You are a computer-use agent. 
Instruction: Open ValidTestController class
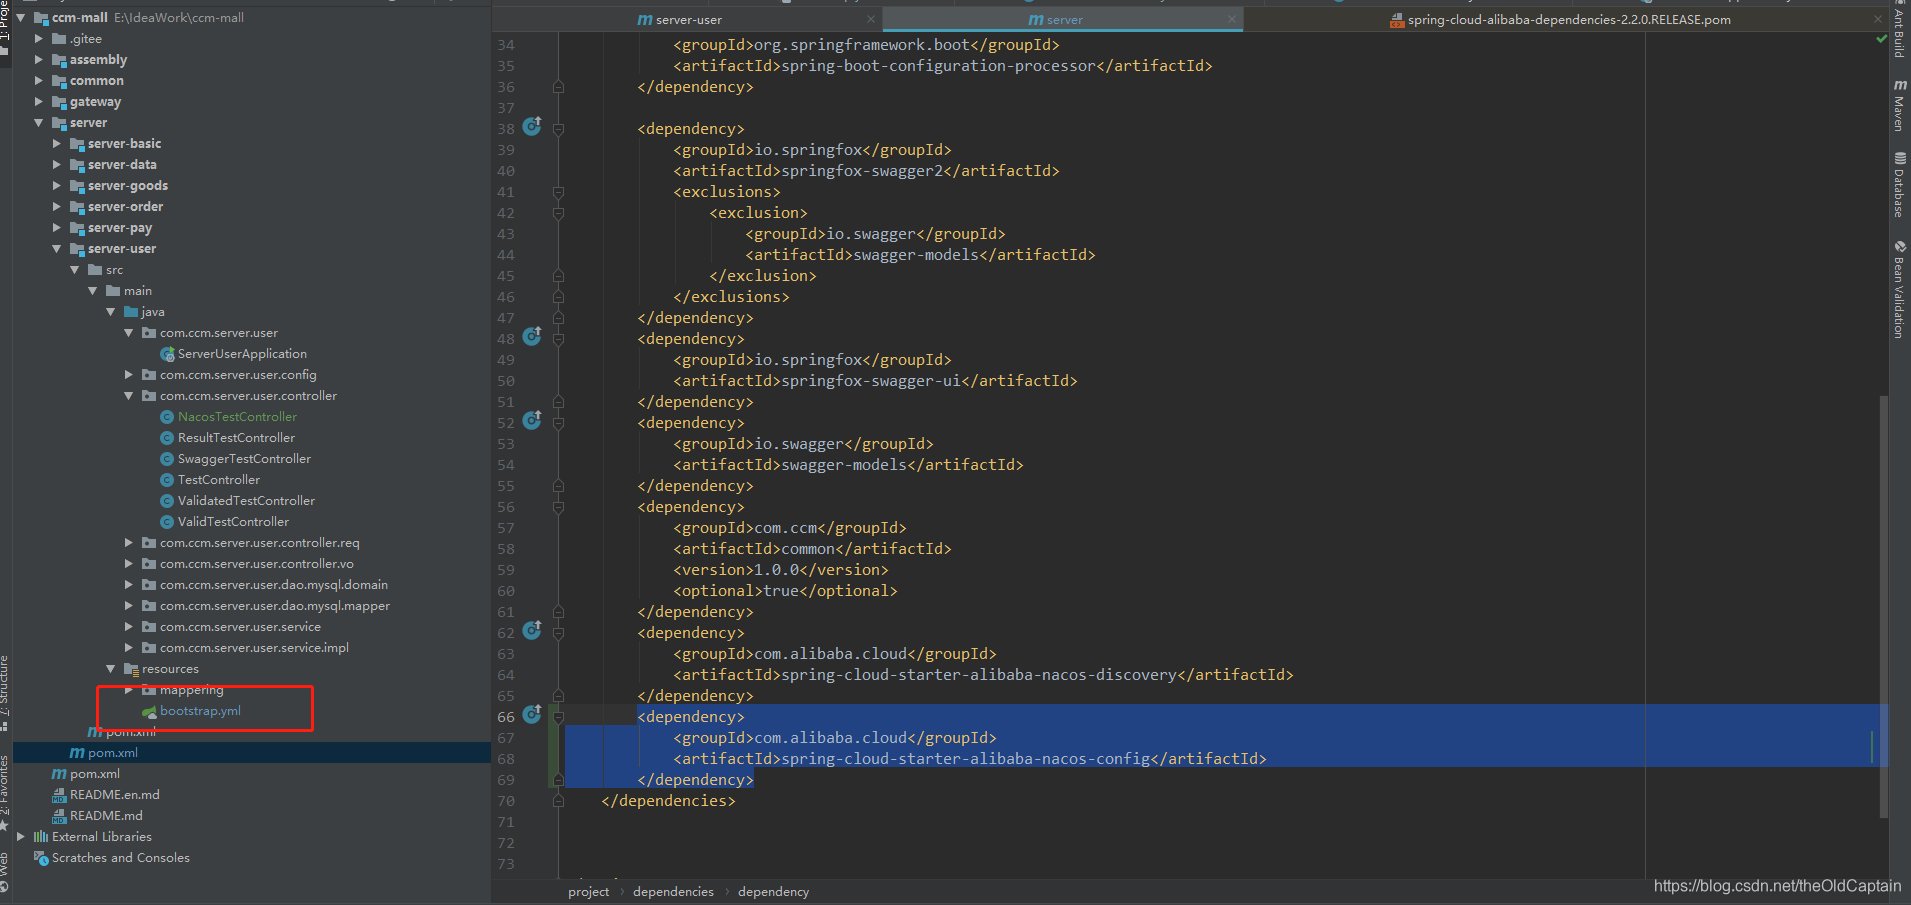(x=233, y=522)
